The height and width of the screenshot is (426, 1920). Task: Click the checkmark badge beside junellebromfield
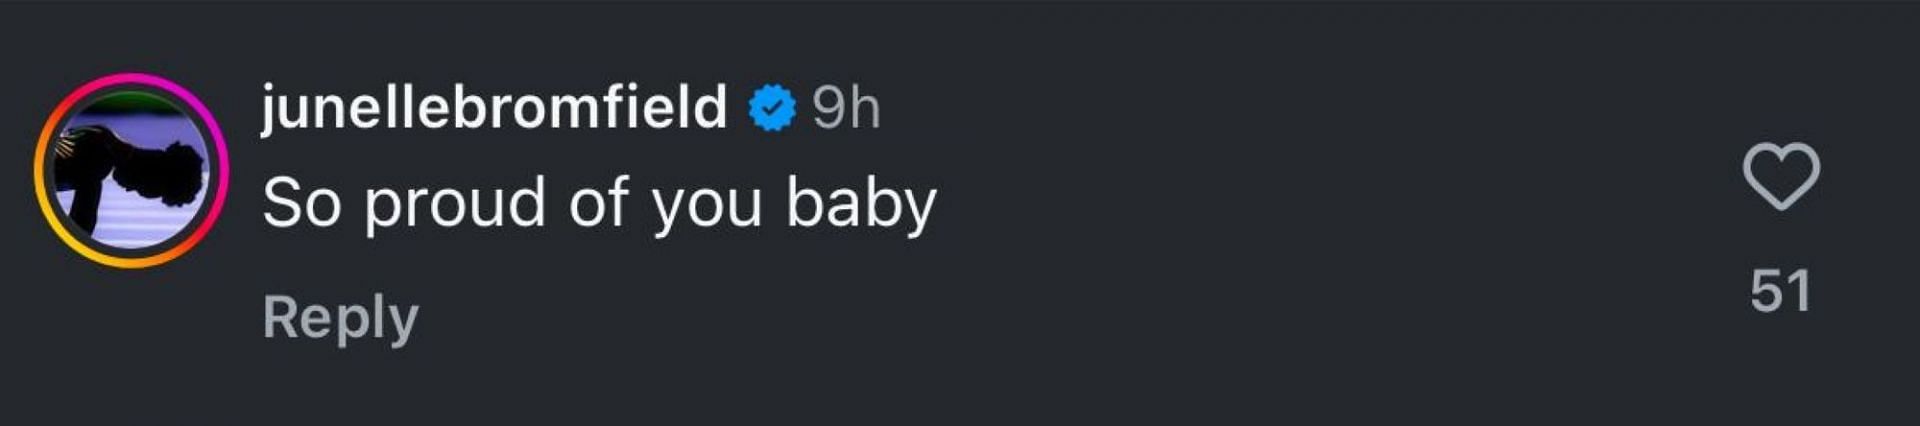click(x=772, y=108)
